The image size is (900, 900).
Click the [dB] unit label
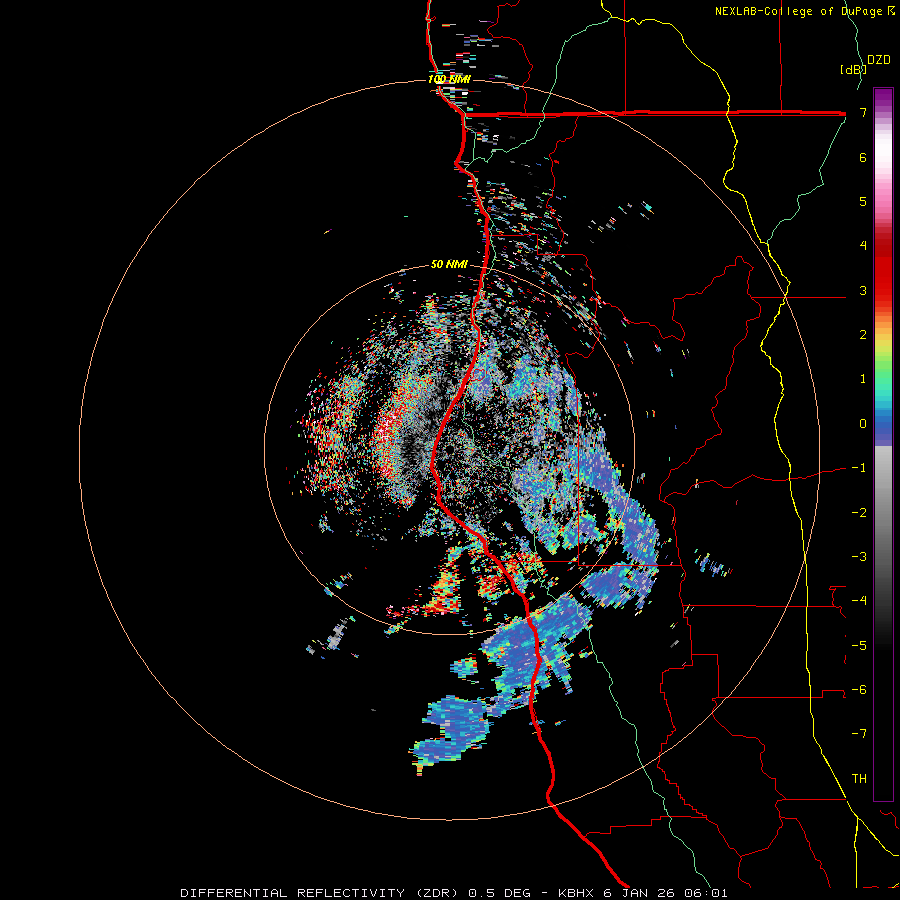(x=853, y=69)
